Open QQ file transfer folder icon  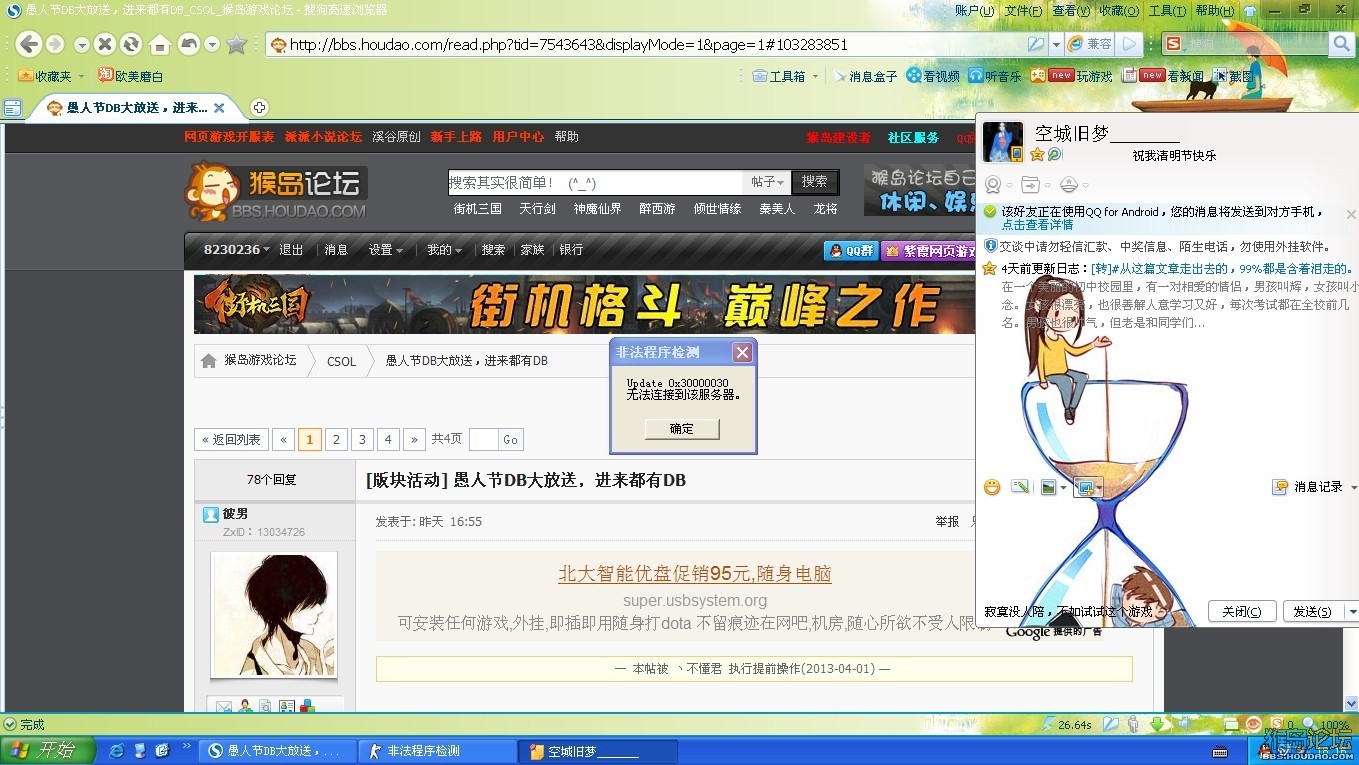coord(1031,185)
